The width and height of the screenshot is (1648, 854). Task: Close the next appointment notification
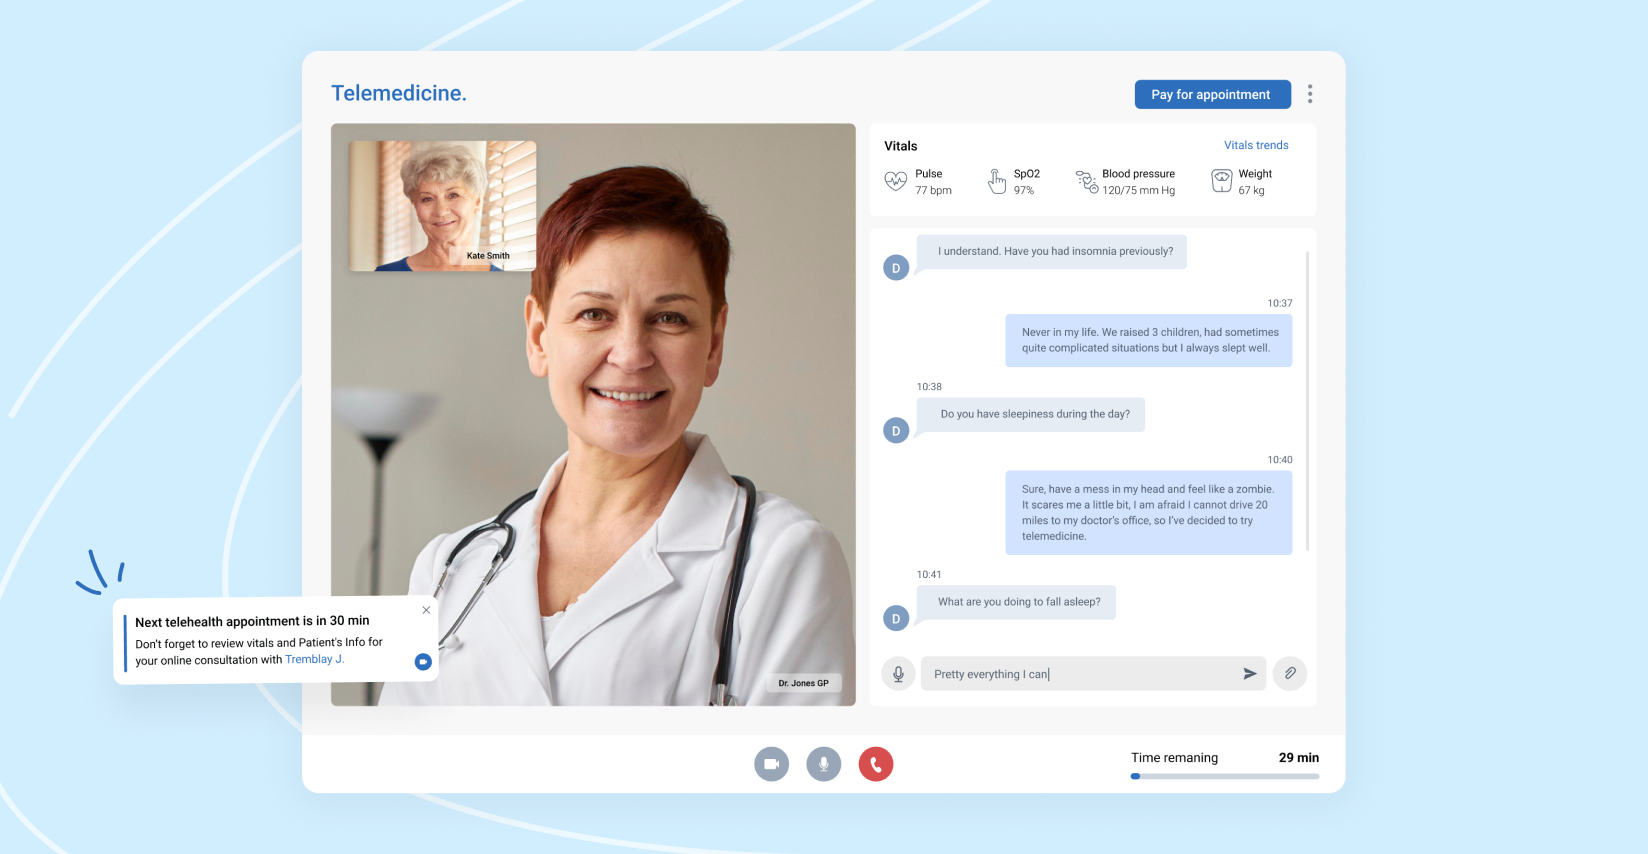tap(426, 610)
